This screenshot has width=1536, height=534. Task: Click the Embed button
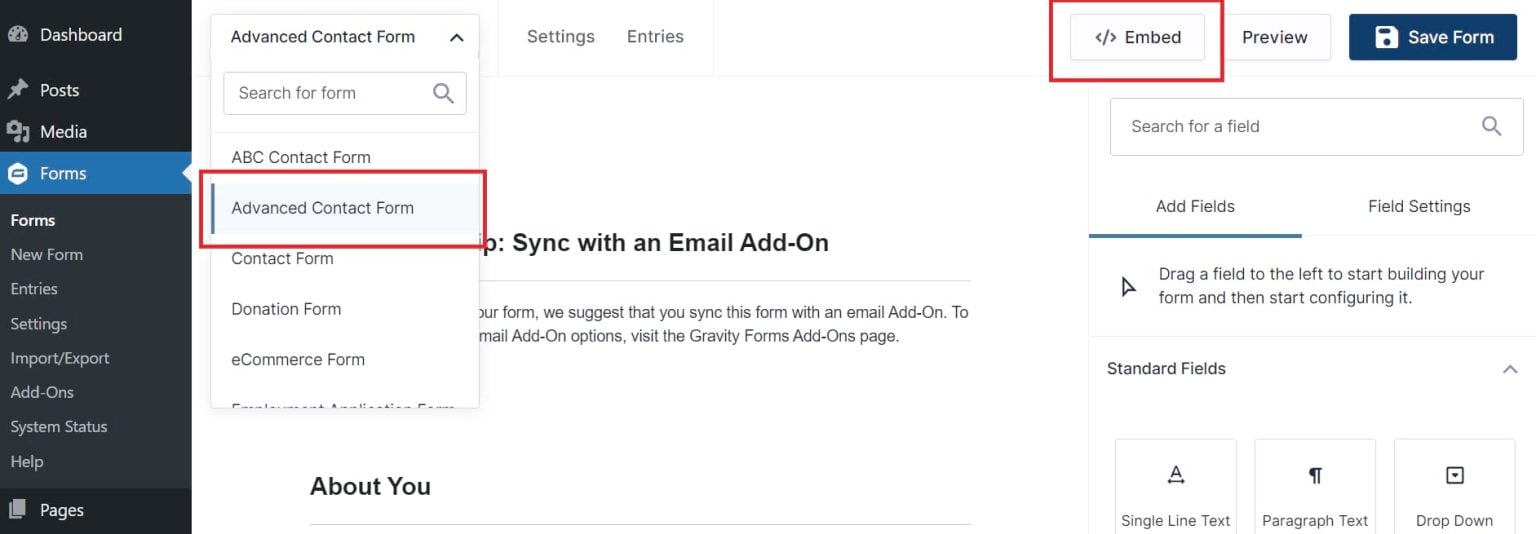1137,38
